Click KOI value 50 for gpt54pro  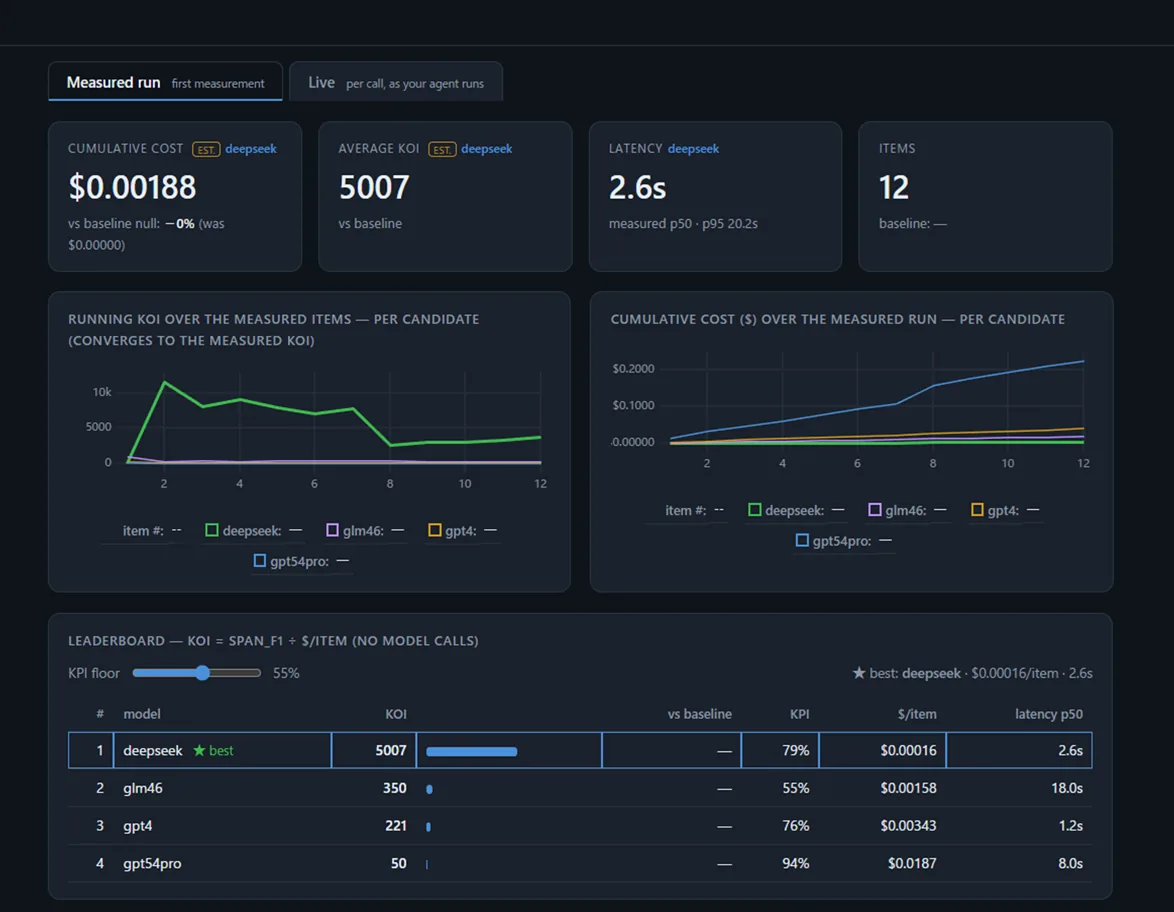click(399, 863)
